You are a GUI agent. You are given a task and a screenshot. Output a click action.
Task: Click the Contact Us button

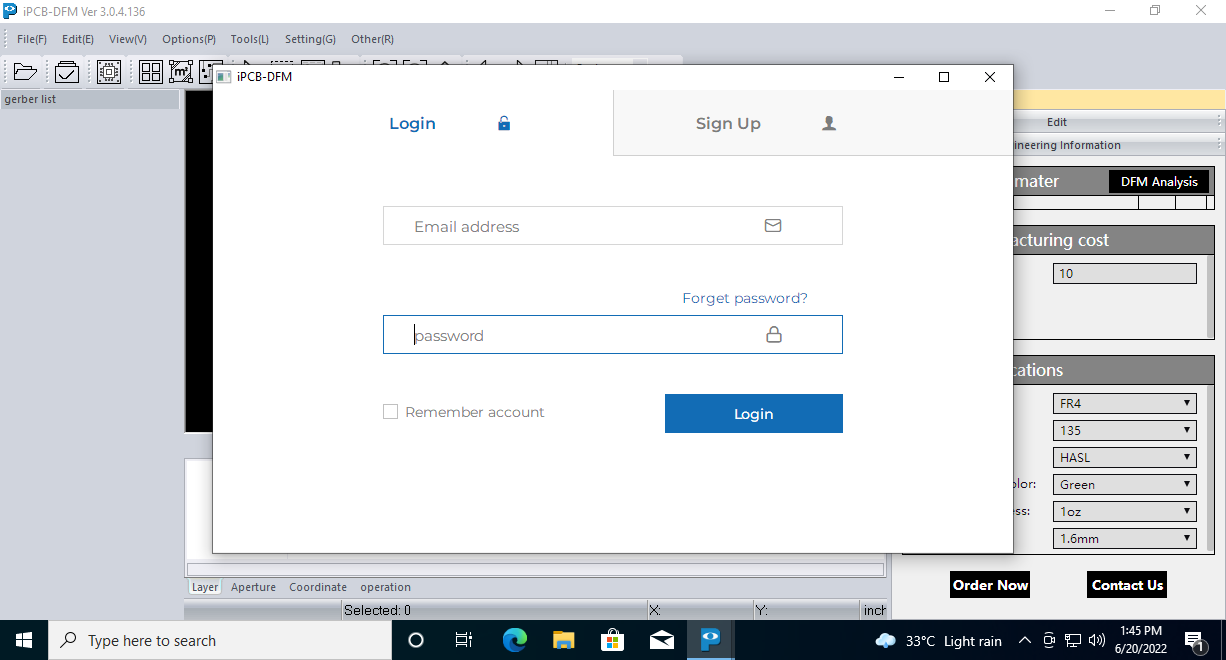point(1127,585)
